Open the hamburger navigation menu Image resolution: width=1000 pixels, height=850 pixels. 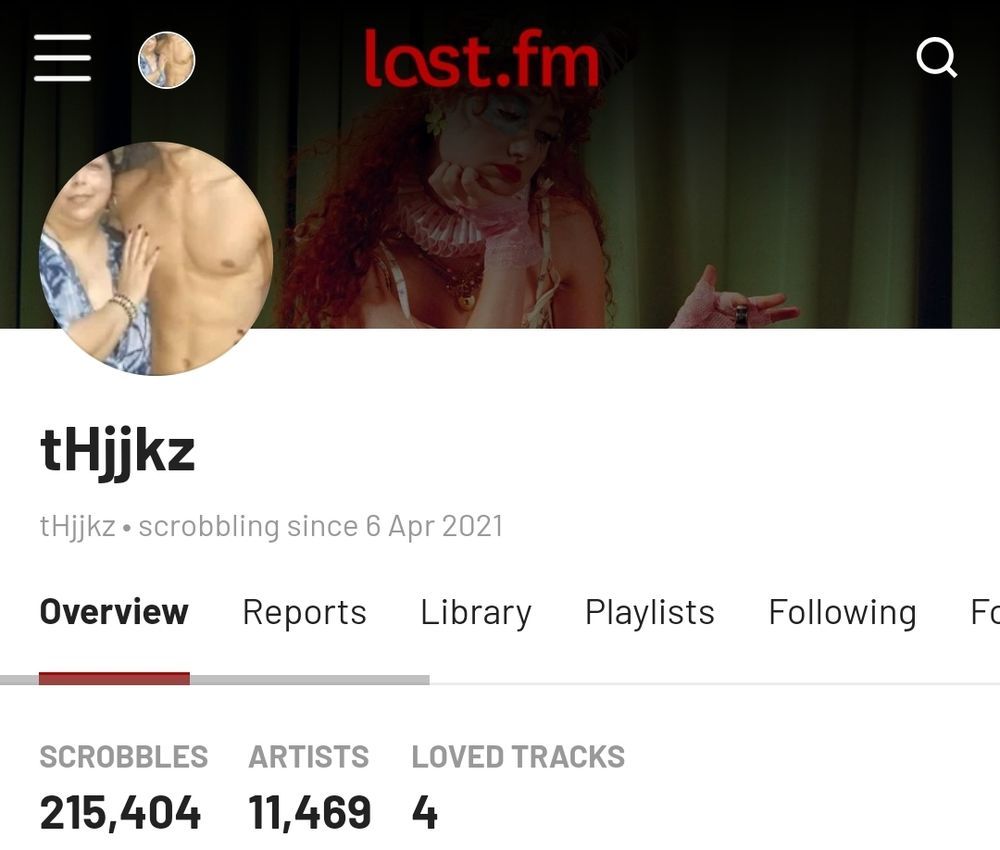point(62,58)
